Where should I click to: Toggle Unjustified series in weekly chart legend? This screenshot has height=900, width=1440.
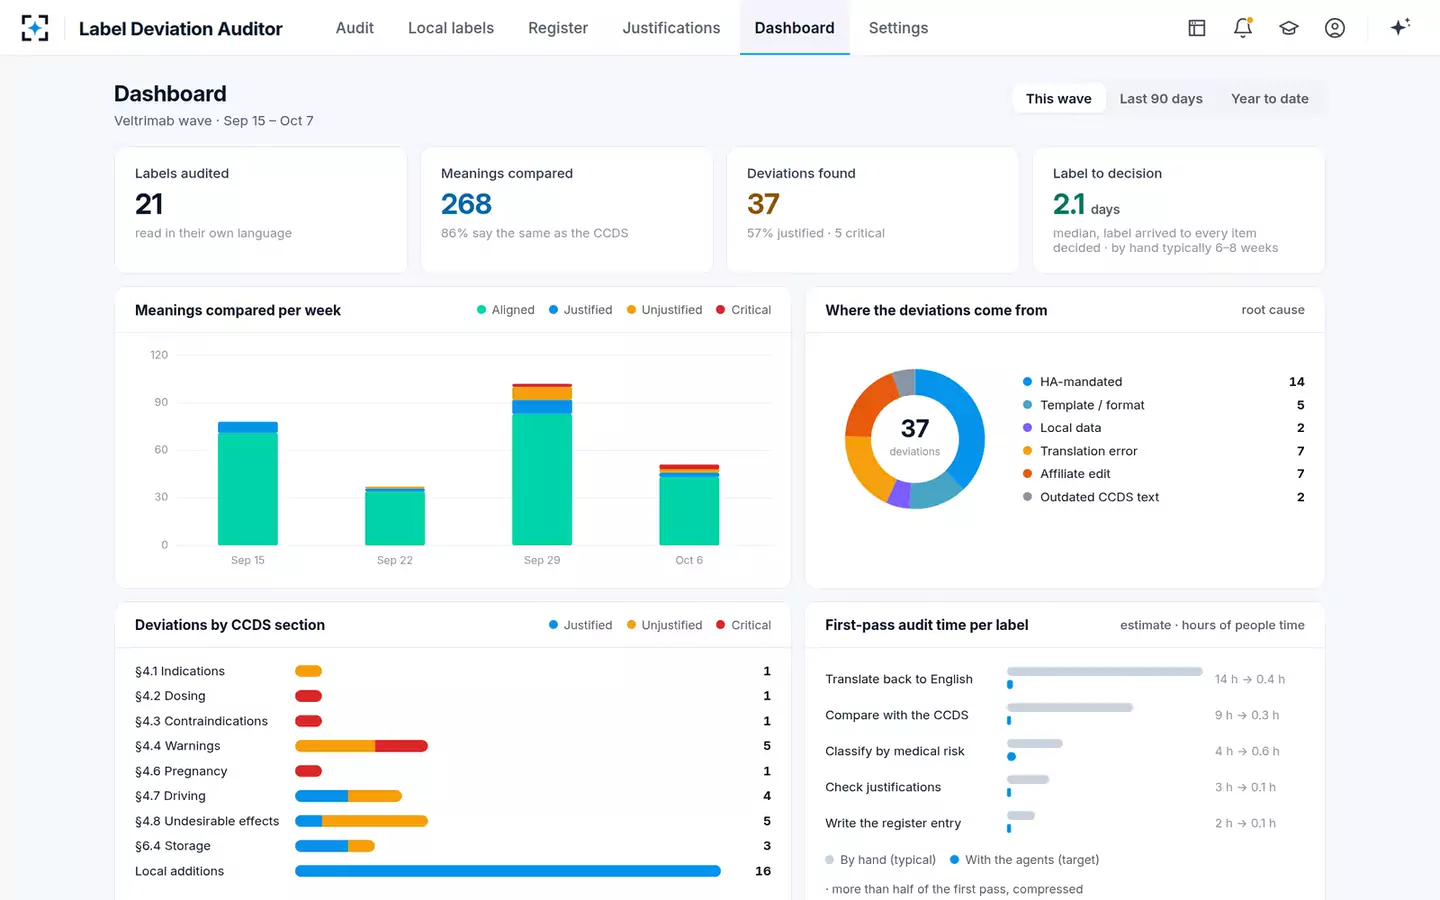pos(664,310)
